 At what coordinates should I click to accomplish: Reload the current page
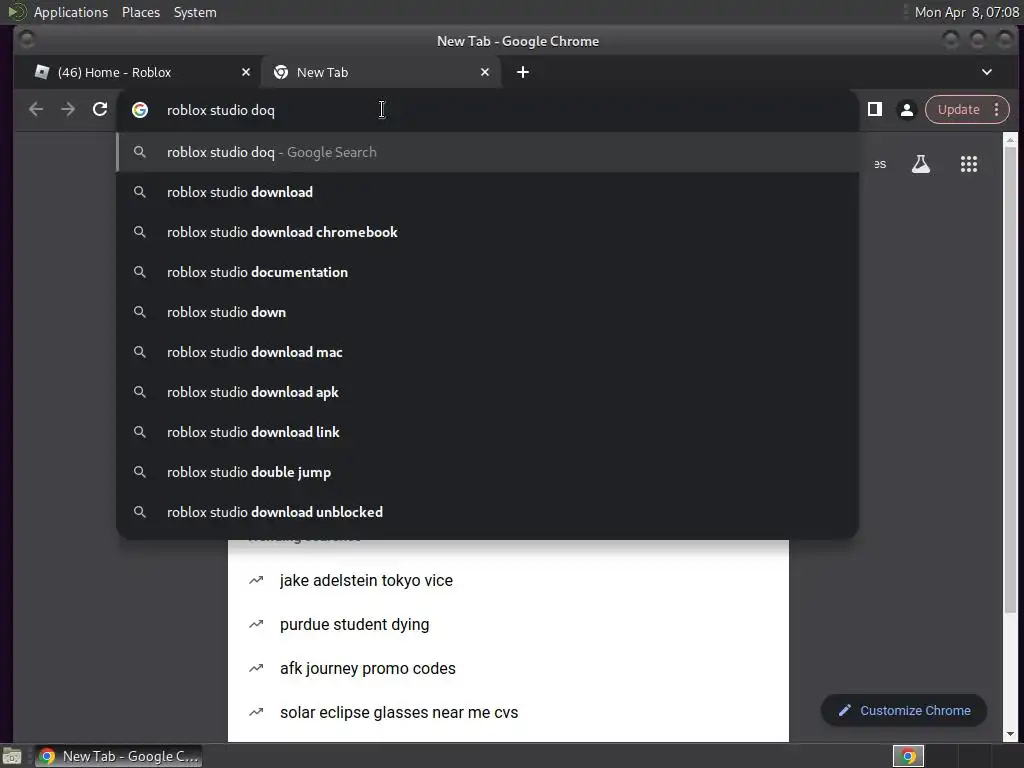100,110
